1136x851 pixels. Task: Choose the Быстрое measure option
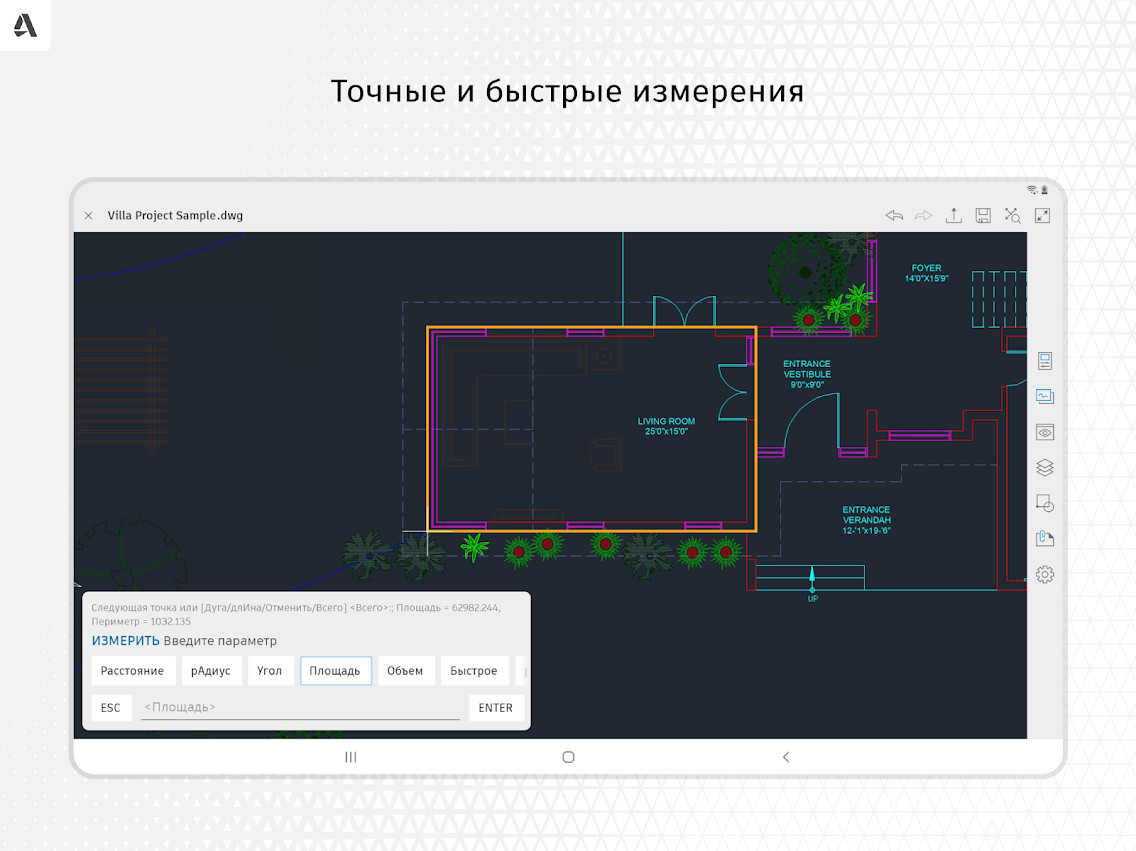474,671
